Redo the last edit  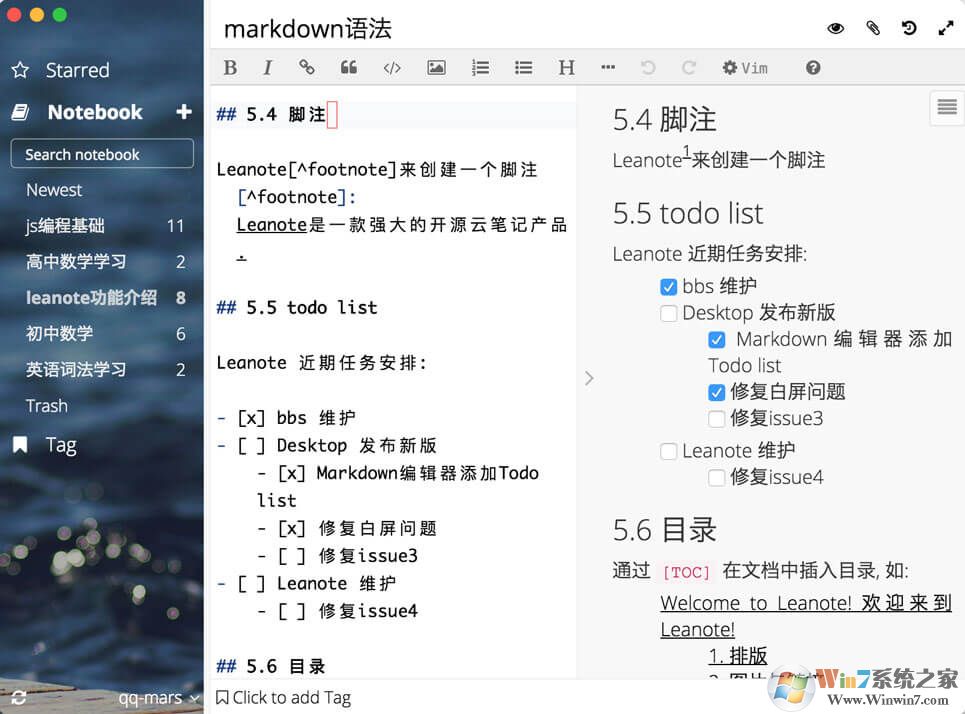689,68
